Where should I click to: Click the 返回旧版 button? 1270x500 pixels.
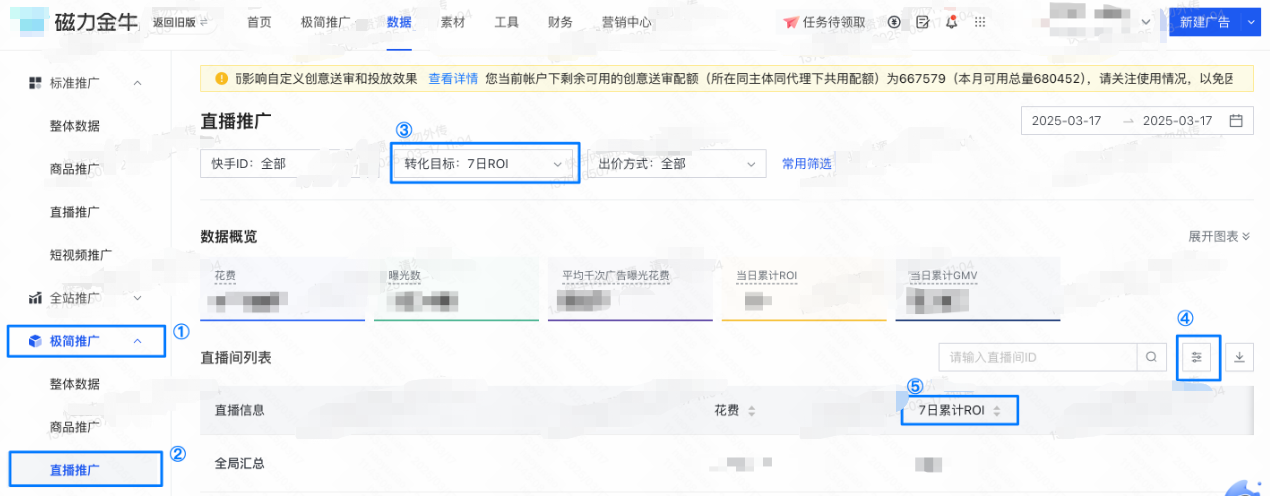pos(181,22)
